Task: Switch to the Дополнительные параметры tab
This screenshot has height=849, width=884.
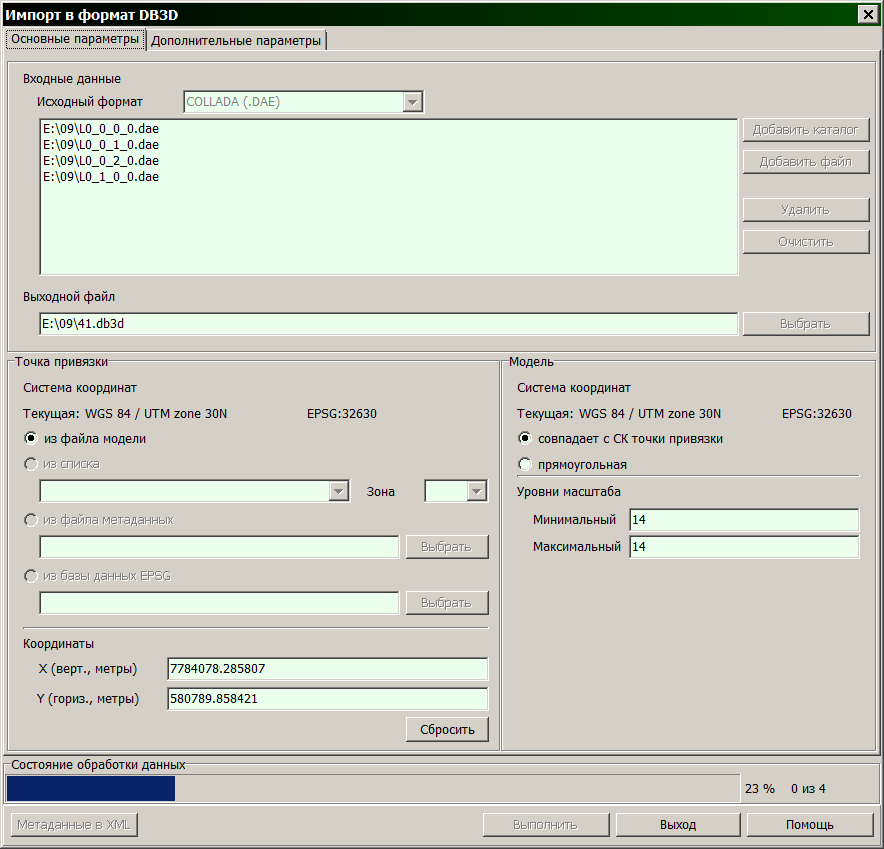Action: click(236, 41)
